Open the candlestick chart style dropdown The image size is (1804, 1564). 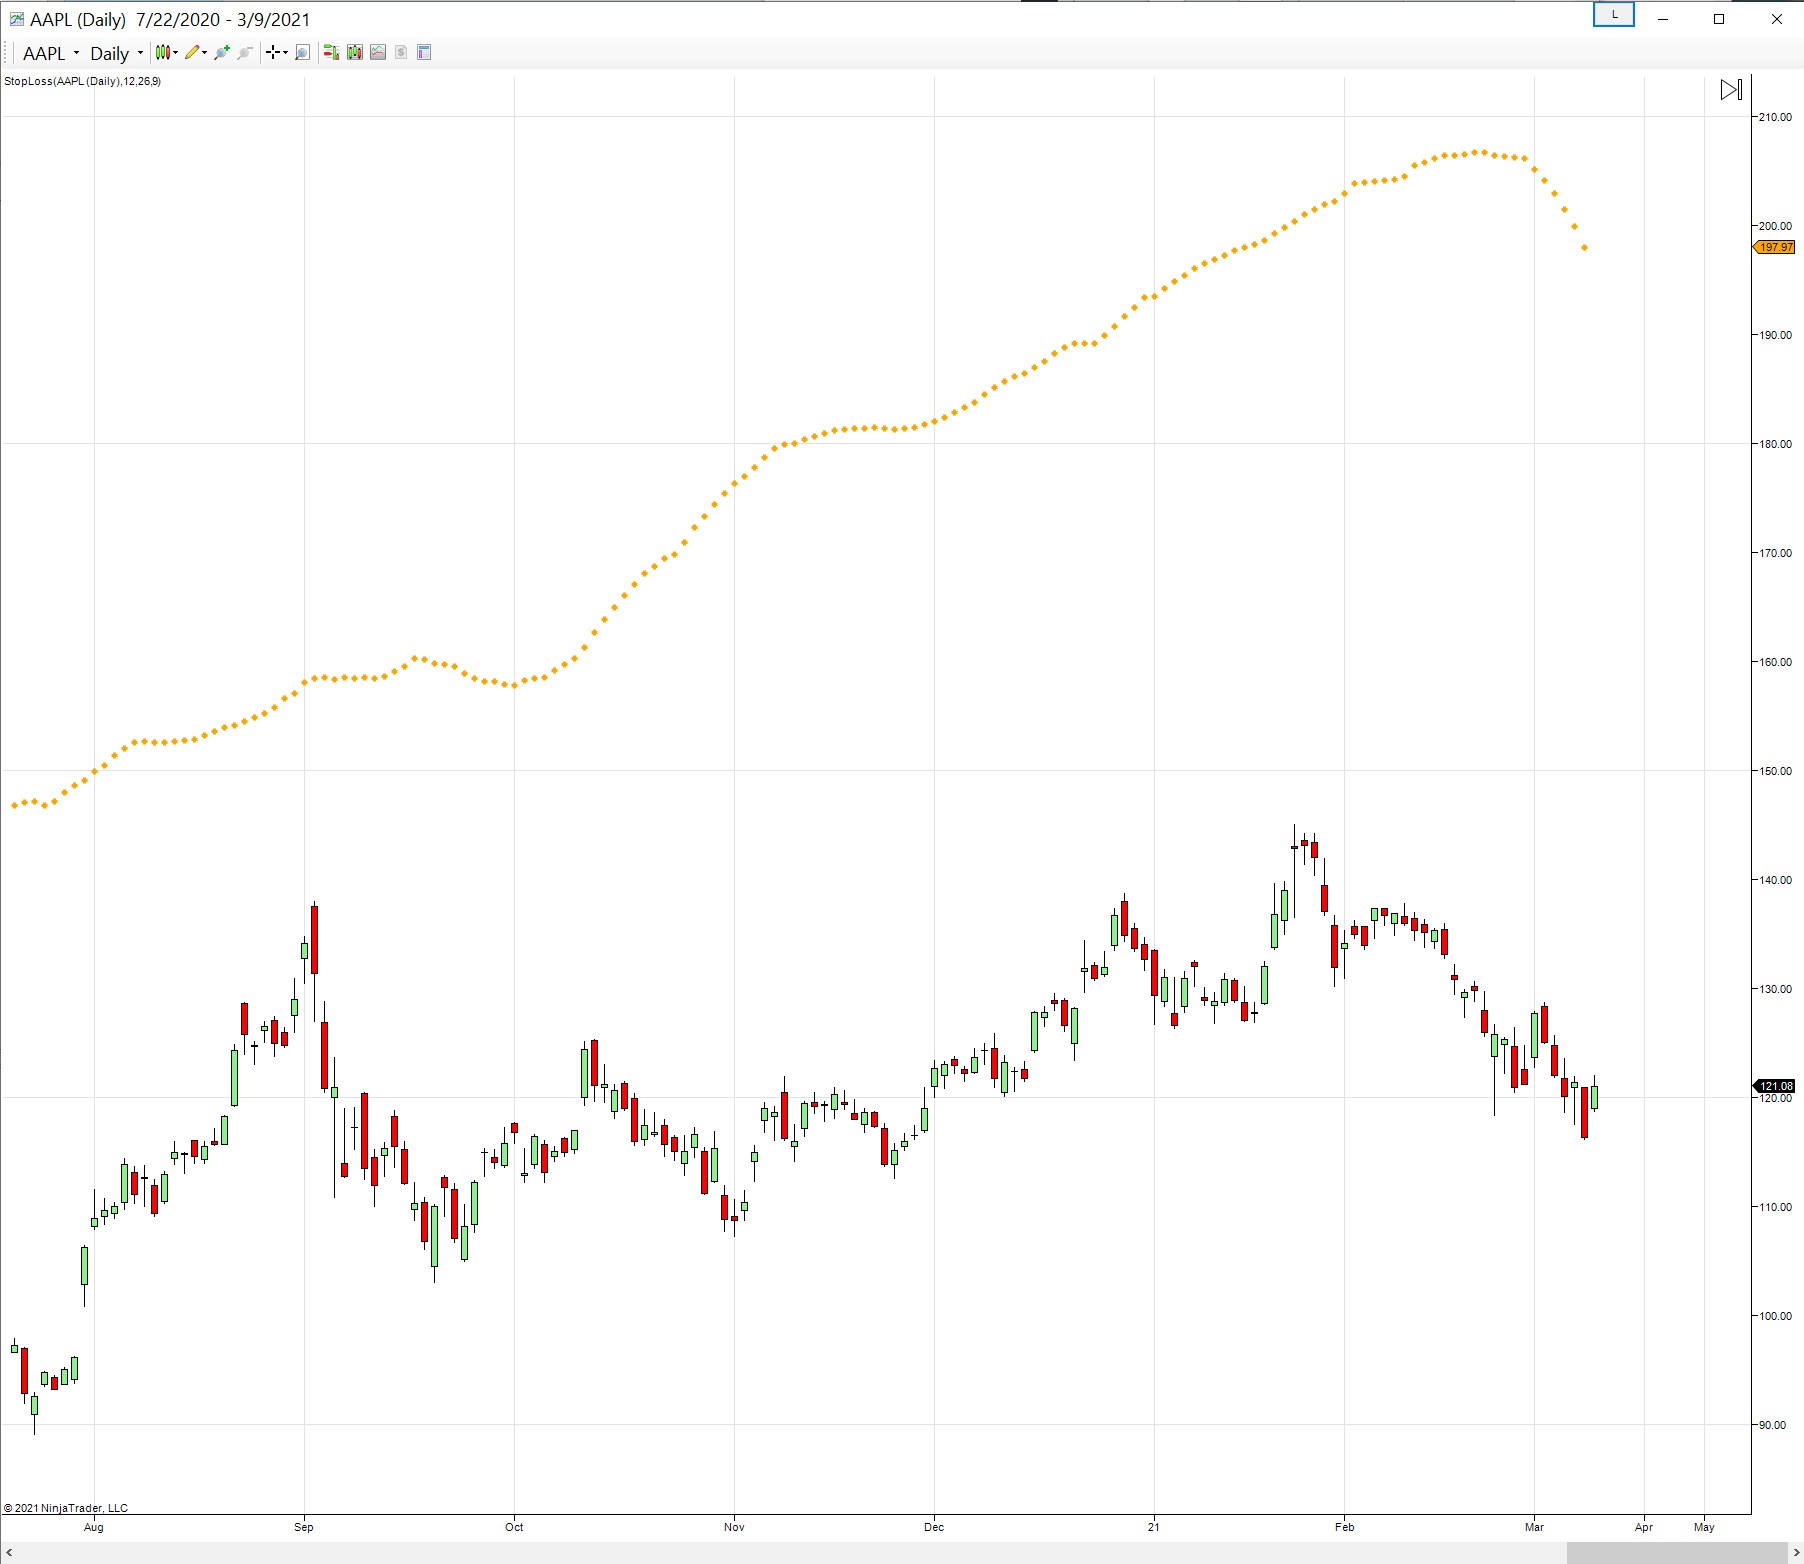[x=166, y=52]
